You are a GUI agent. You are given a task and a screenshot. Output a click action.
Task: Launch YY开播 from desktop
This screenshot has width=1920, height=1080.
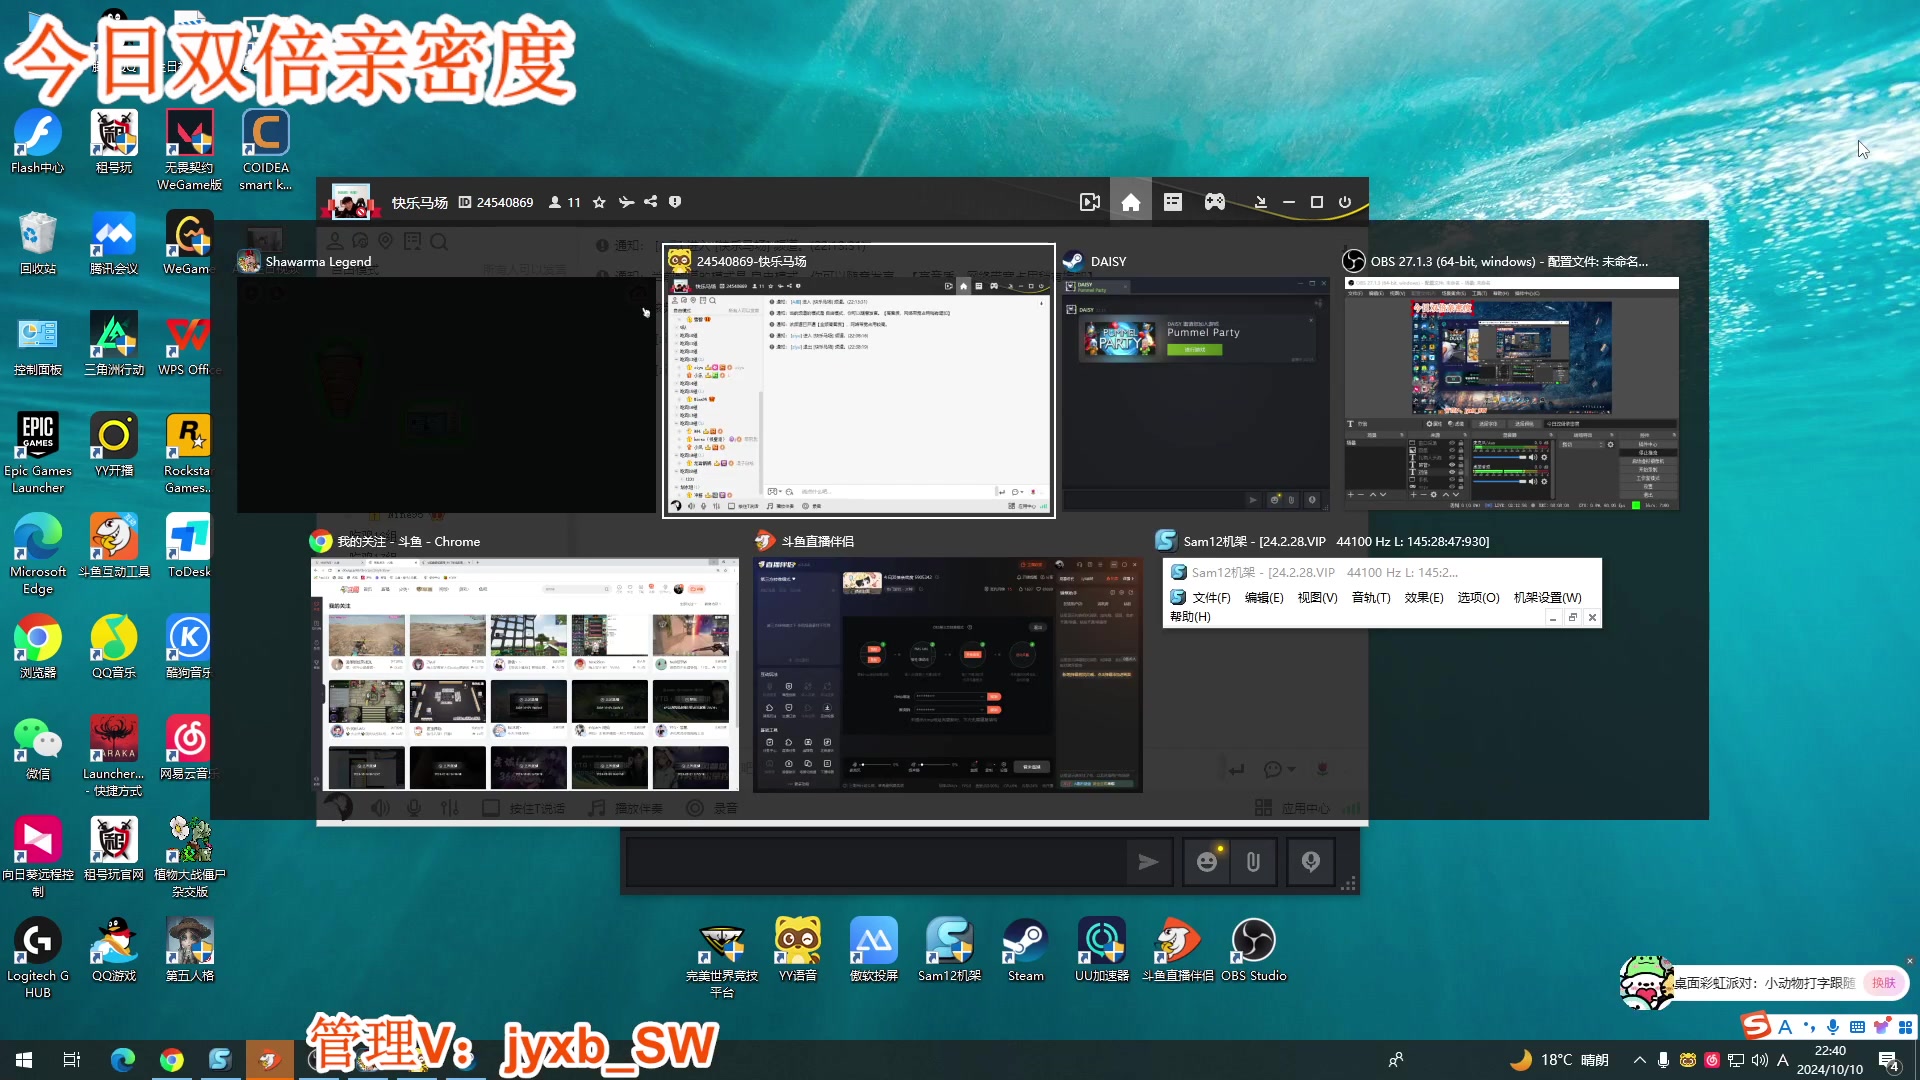[x=114, y=444]
